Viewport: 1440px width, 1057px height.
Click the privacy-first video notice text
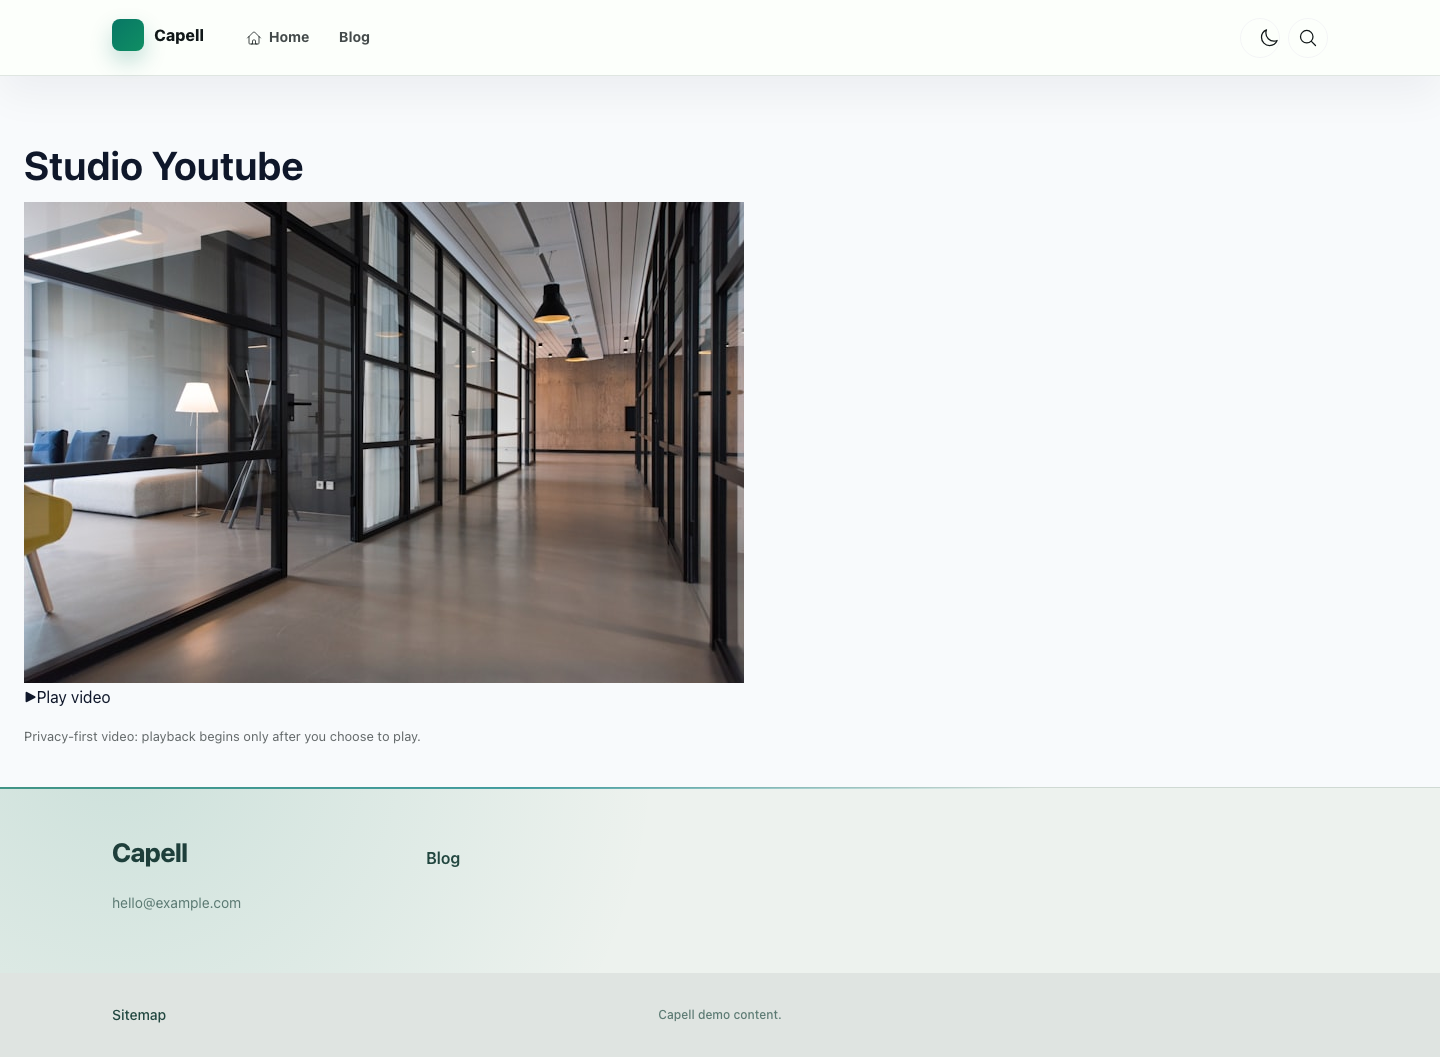222,736
